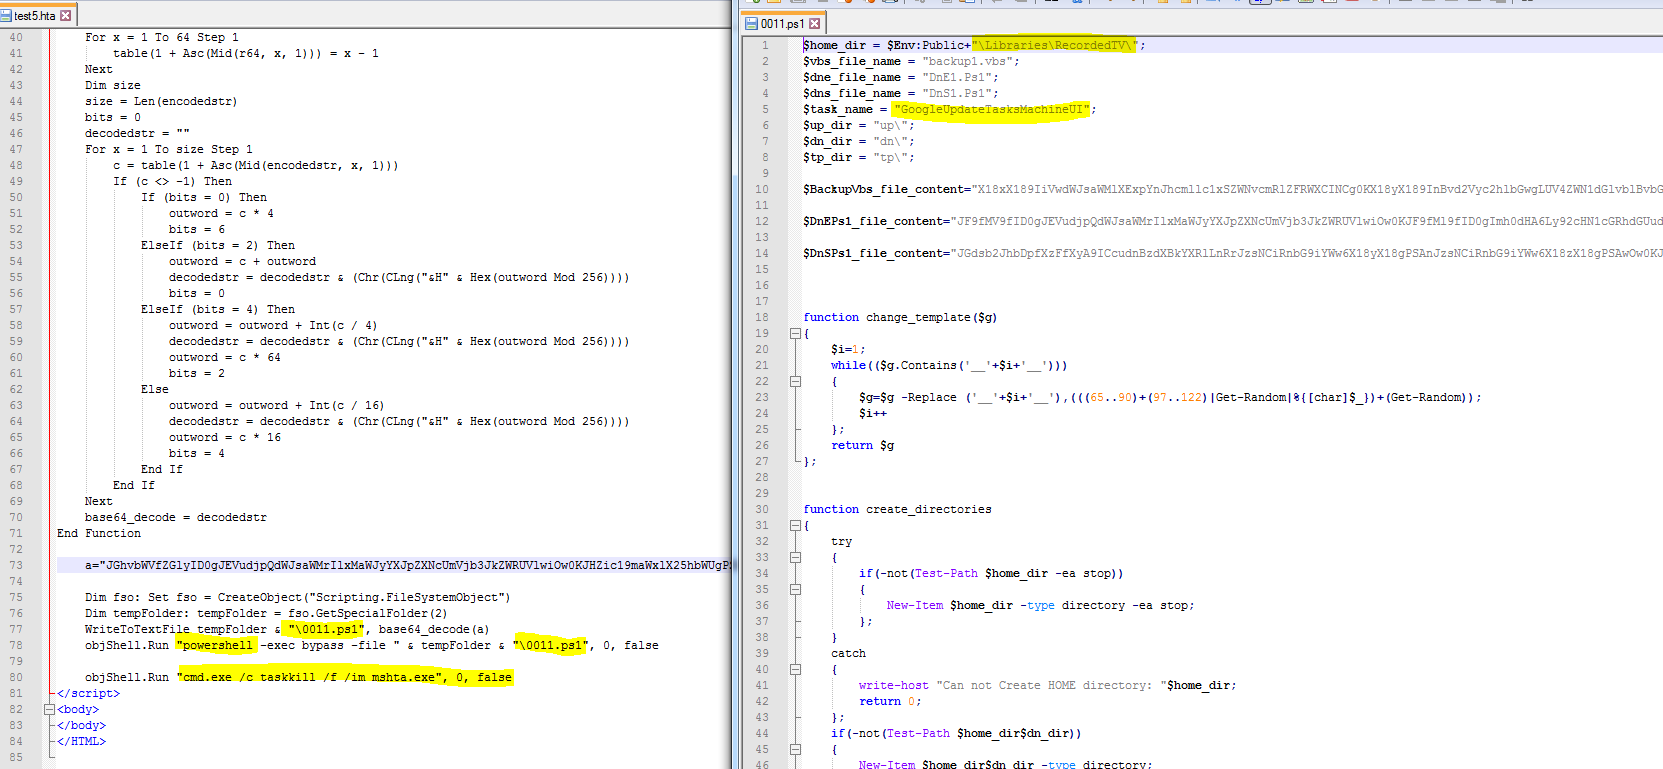
Task: Click the "Dim tempFolder" line 76
Action: coord(266,613)
